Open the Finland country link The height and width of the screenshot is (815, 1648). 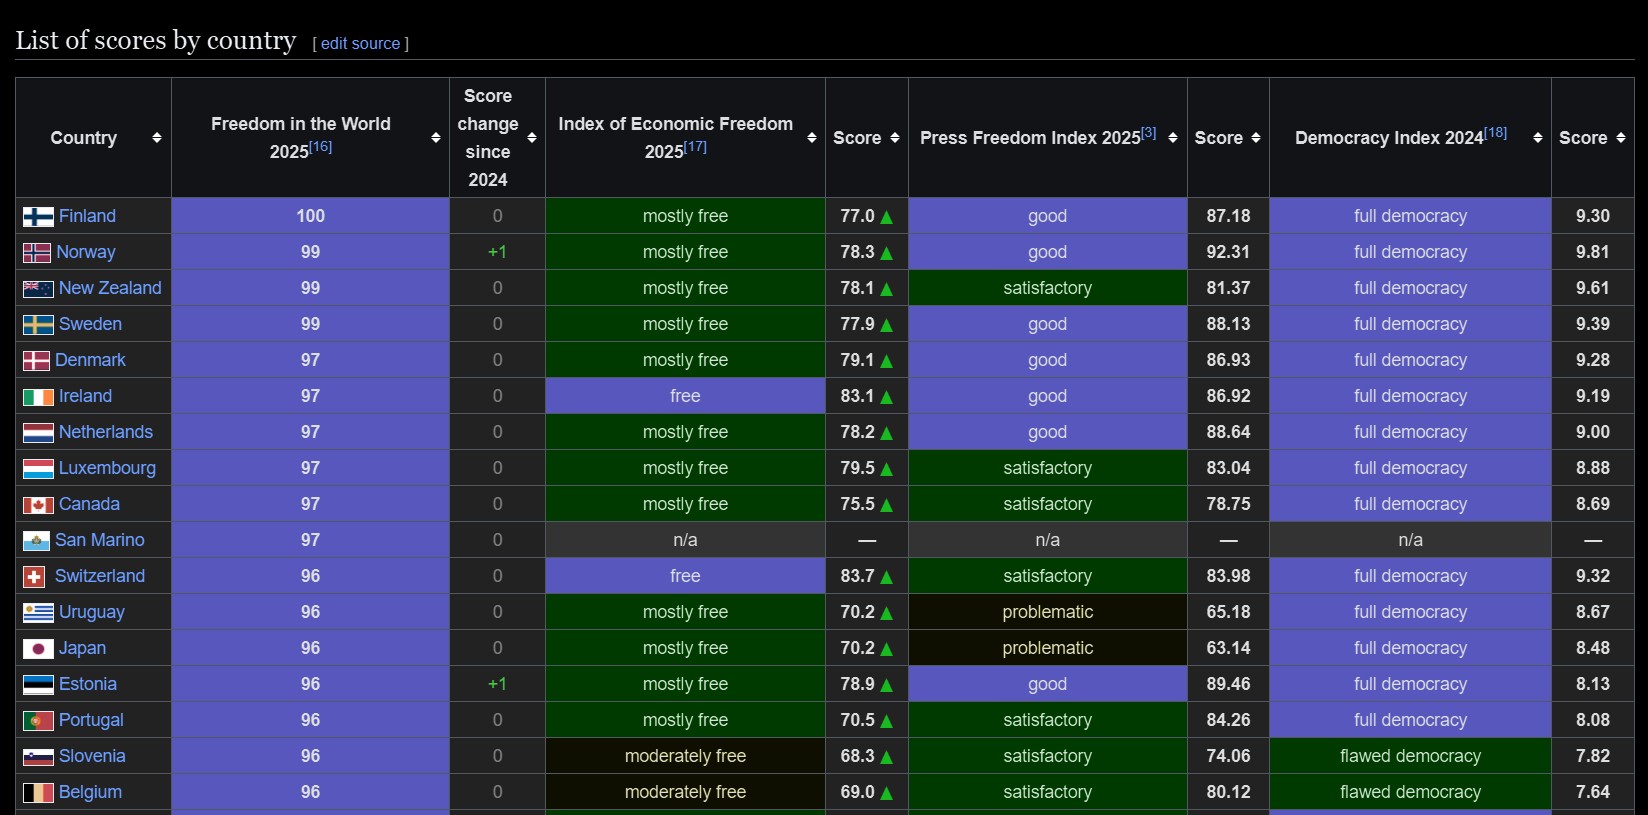[x=87, y=216]
